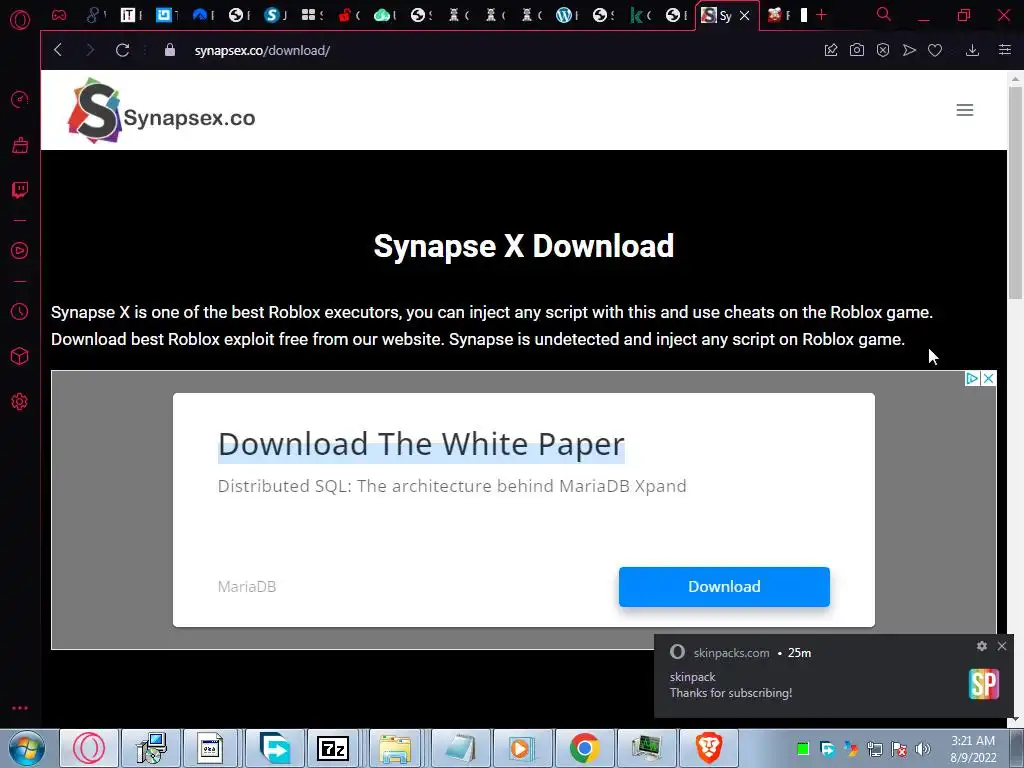The width and height of the screenshot is (1024, 768).
Task: Open Settings gear in sidebar
Action: pyautogui.click(x=20, y=402)
